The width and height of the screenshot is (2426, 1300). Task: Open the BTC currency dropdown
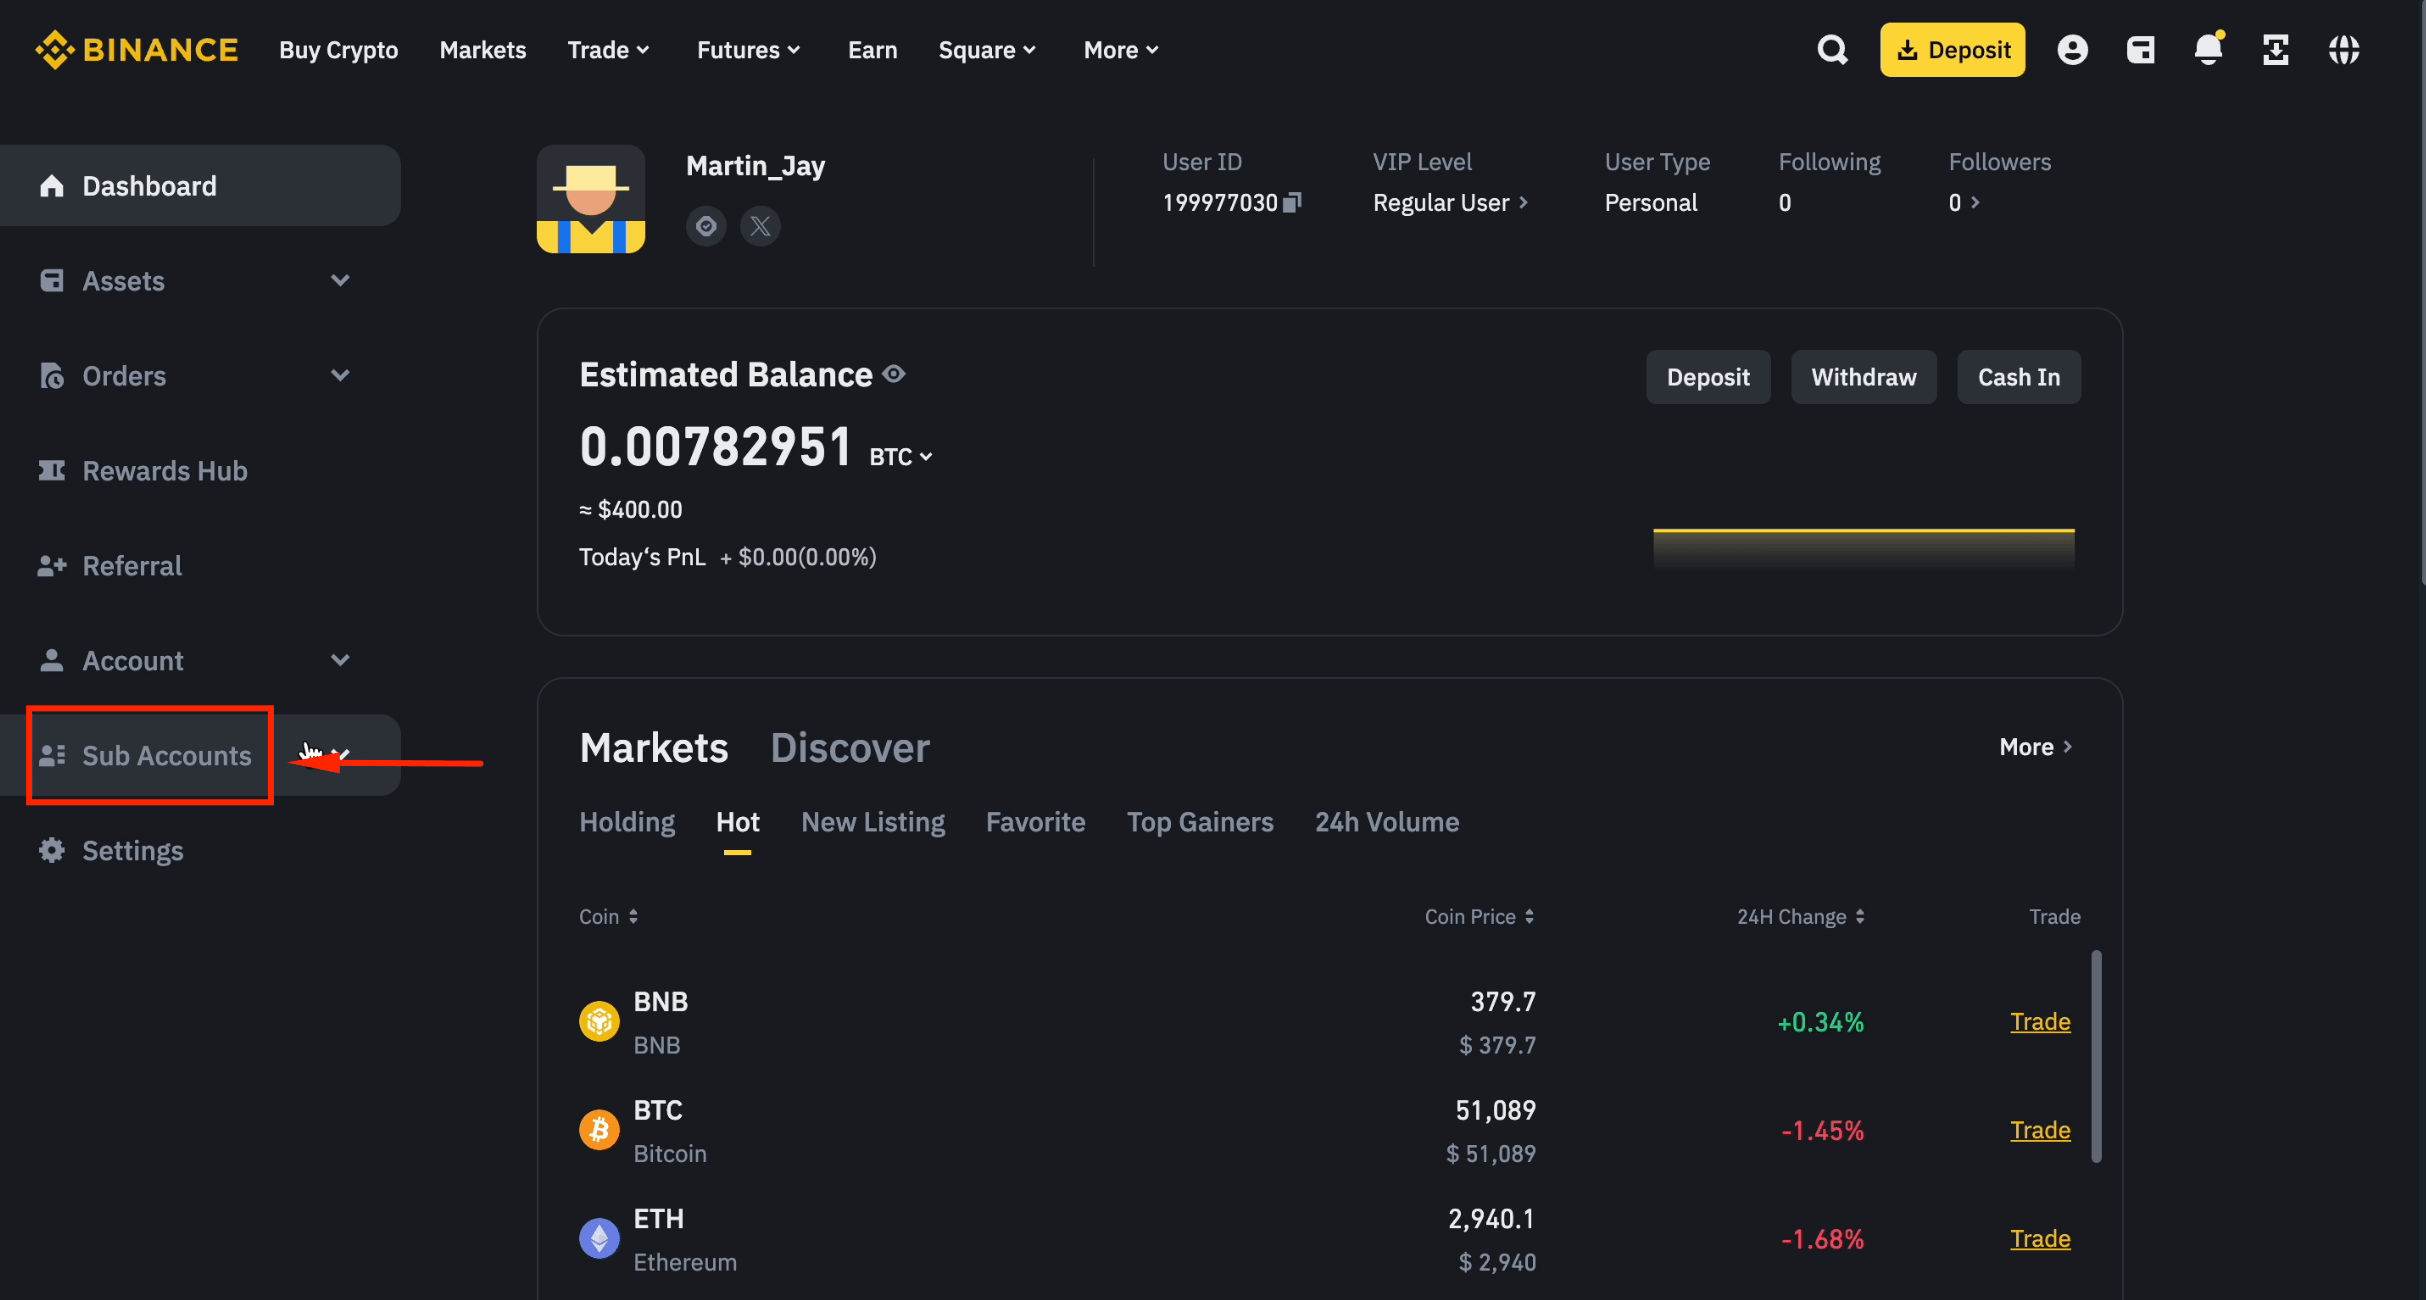[x=901, y=457]
